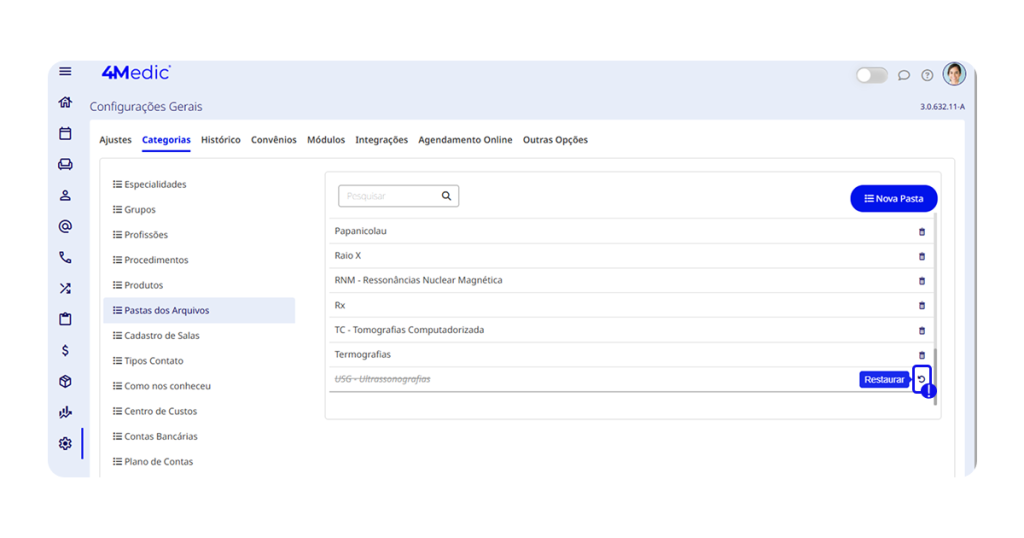This screenshot has height=538, width=1024.
Task: Click the phone icon in sidebar
Action: point(65,257)
